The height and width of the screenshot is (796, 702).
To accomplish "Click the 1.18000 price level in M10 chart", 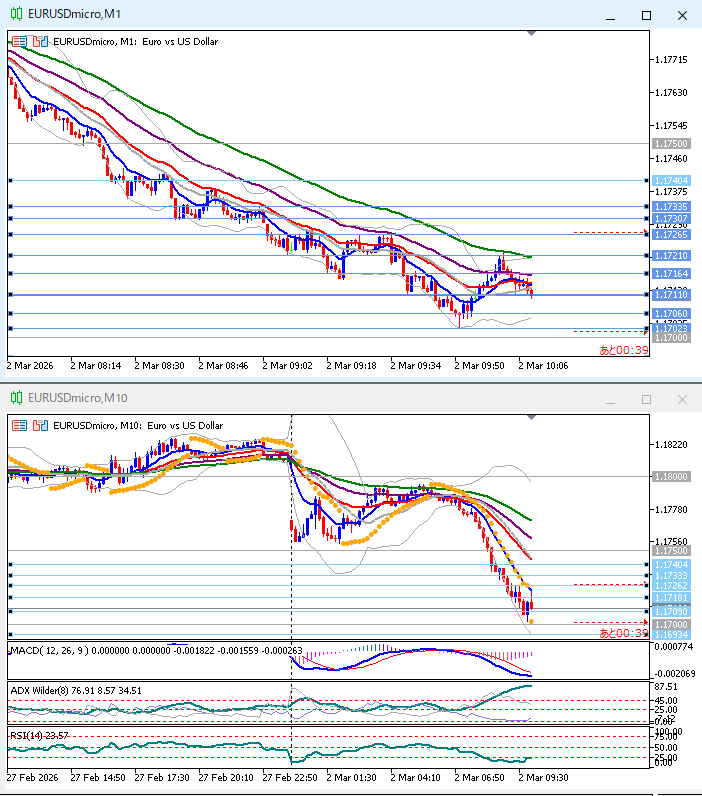I will [x=670, y=477].
